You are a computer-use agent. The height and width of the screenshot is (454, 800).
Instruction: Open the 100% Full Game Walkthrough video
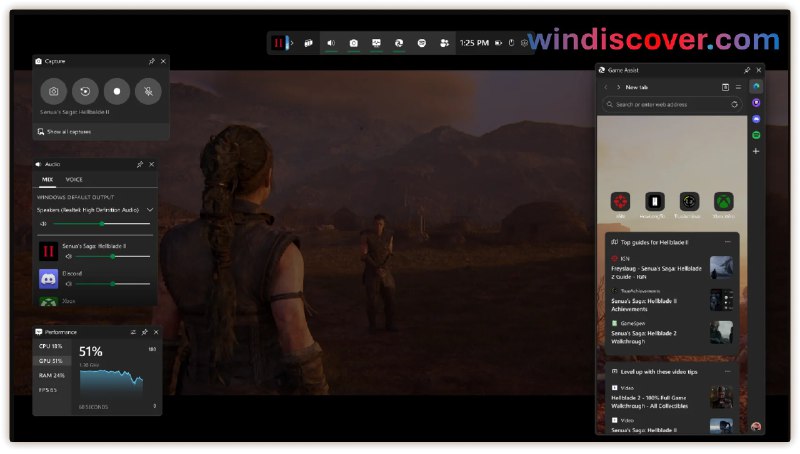coord(649,402)
